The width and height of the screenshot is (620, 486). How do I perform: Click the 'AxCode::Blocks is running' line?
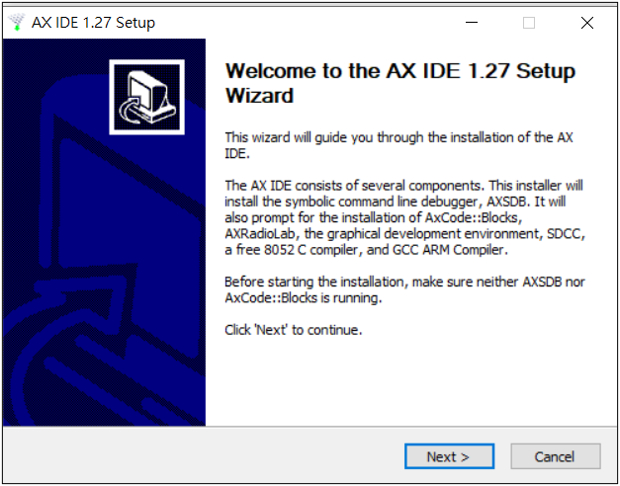pos(303,298)
